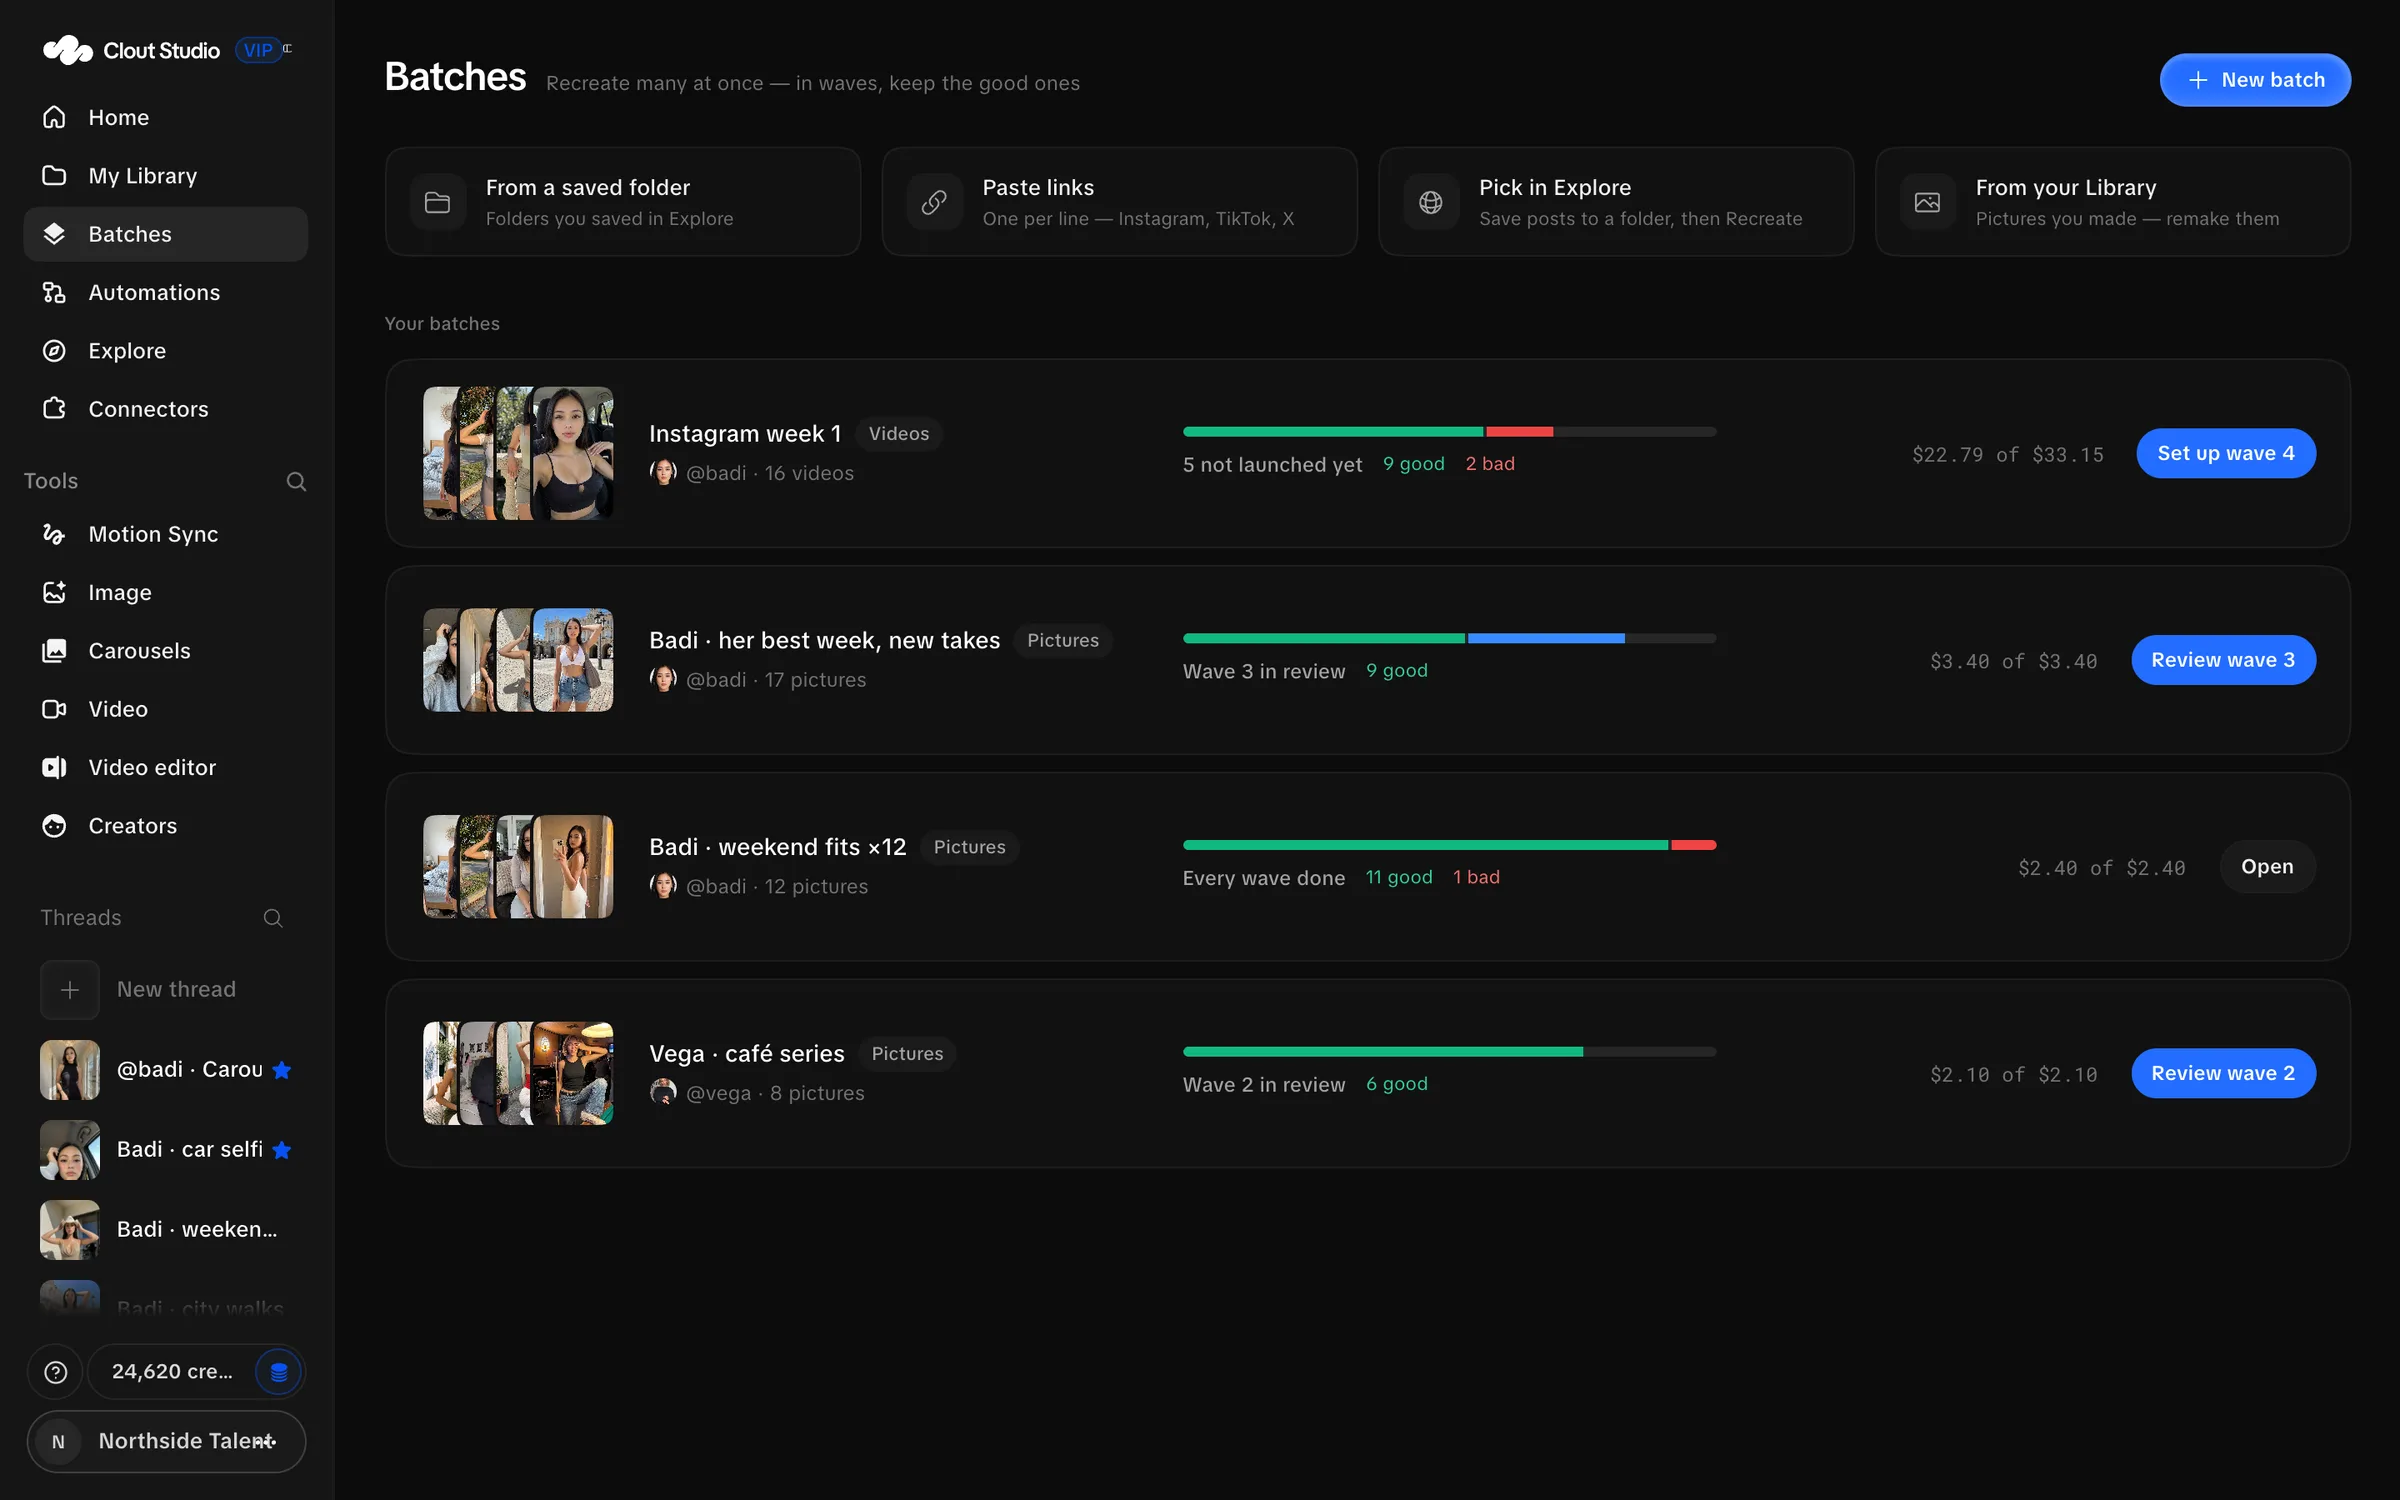
Task: Click the "Badi · her best week, new takes" title
Action: point(824,640)
